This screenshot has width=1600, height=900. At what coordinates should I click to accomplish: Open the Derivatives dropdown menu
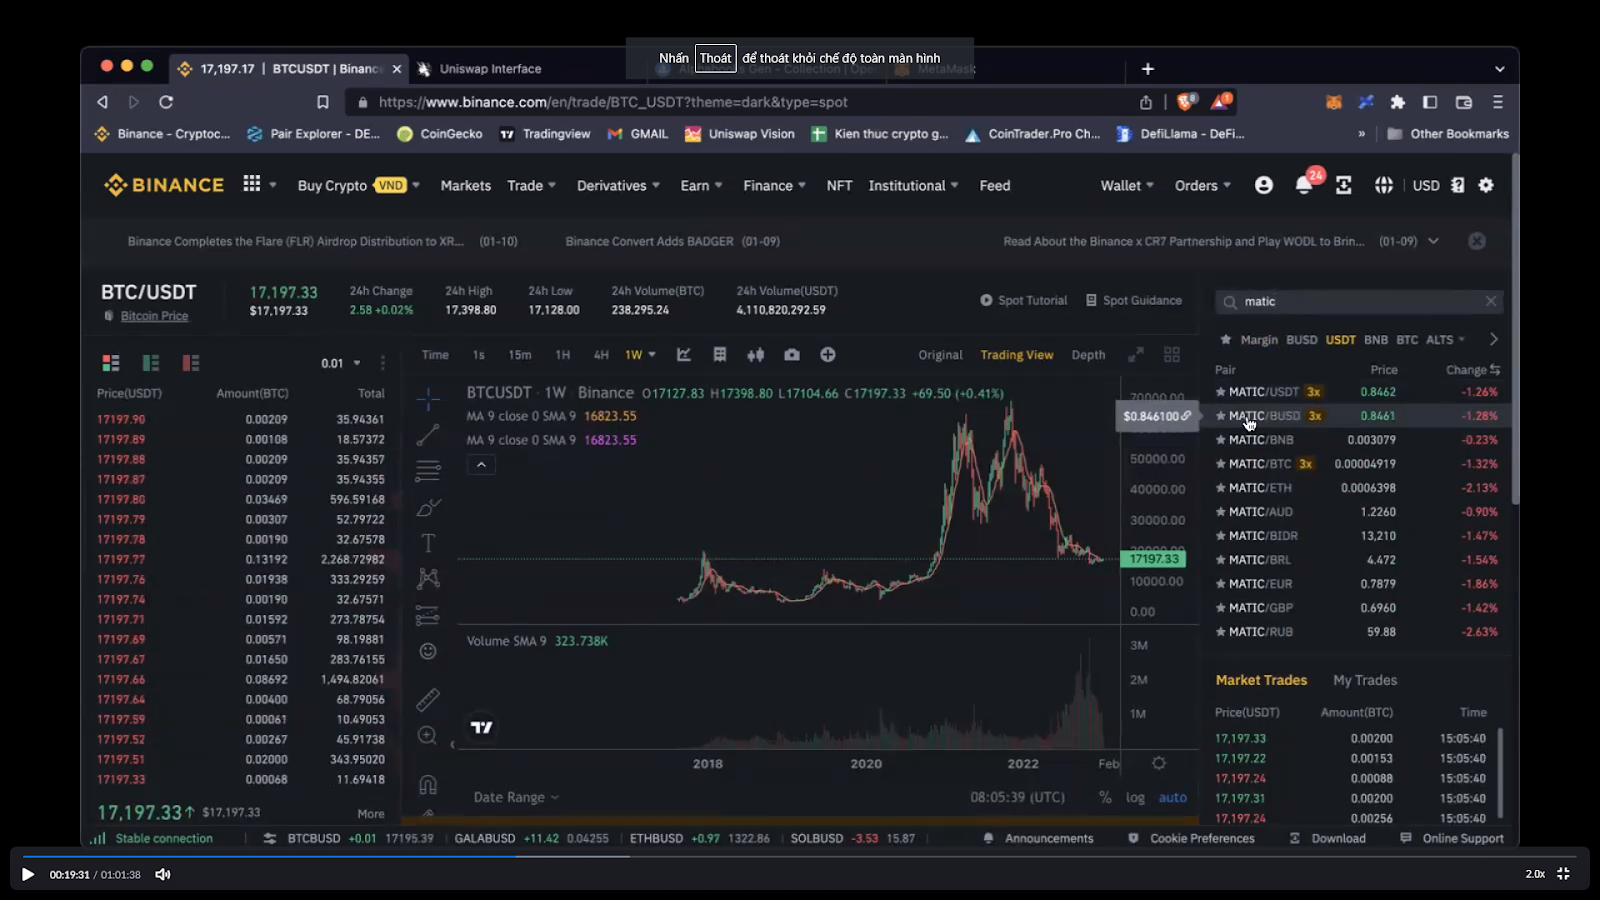click(x=618, y=185)
